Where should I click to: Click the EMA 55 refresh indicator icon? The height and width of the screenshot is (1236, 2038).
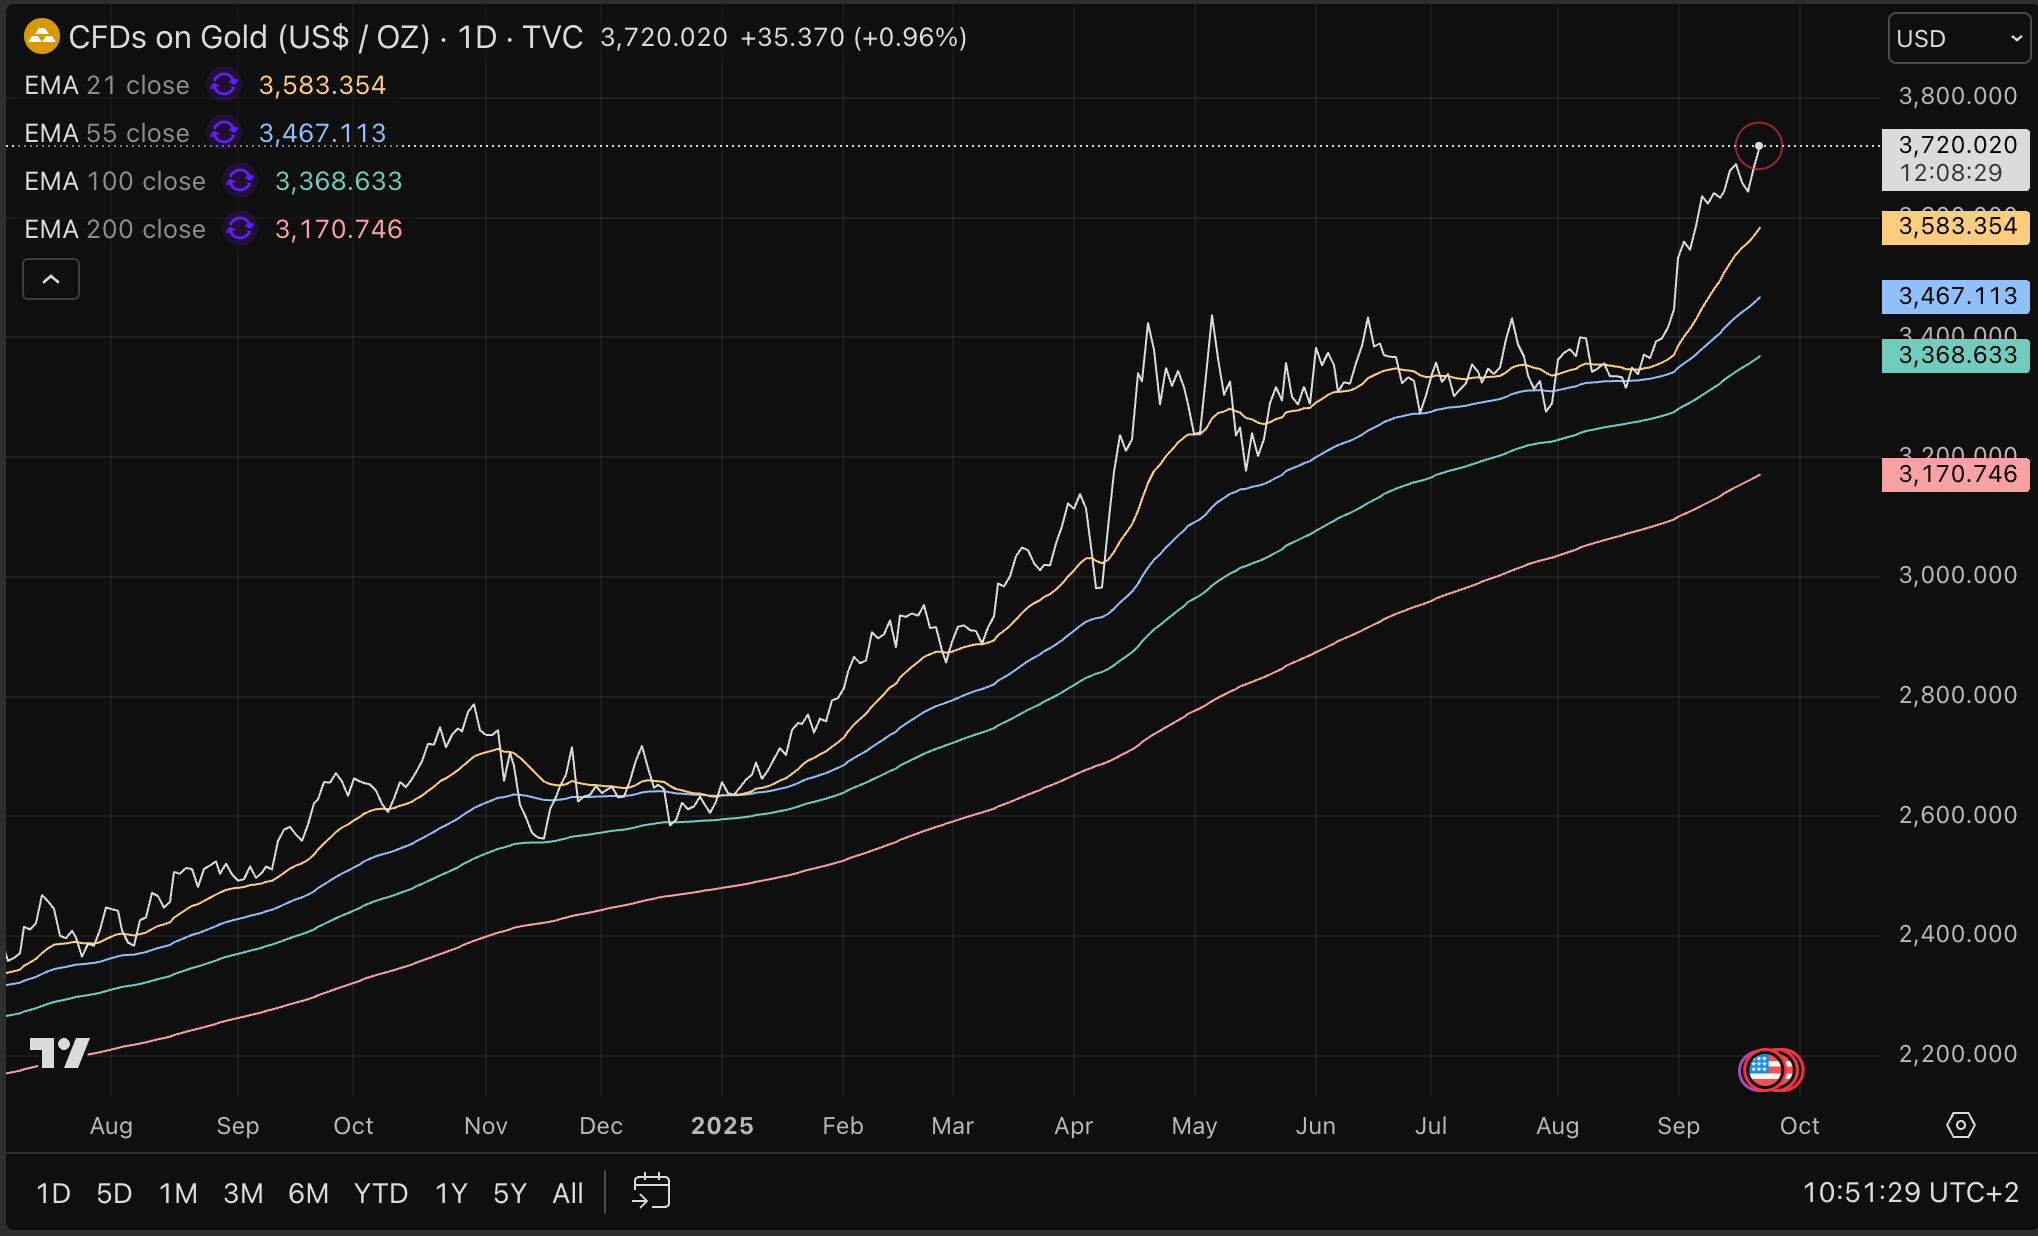(224, 133)
